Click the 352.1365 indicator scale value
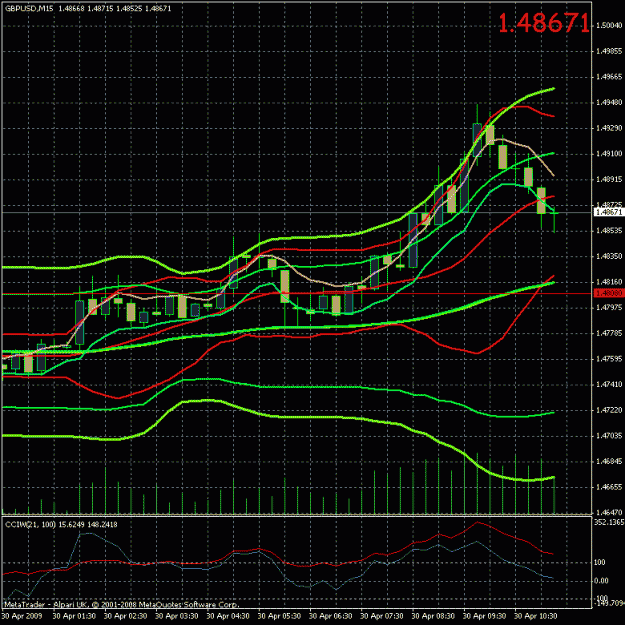This screenshot has height=625, width=625. click(x=609, y=522)
